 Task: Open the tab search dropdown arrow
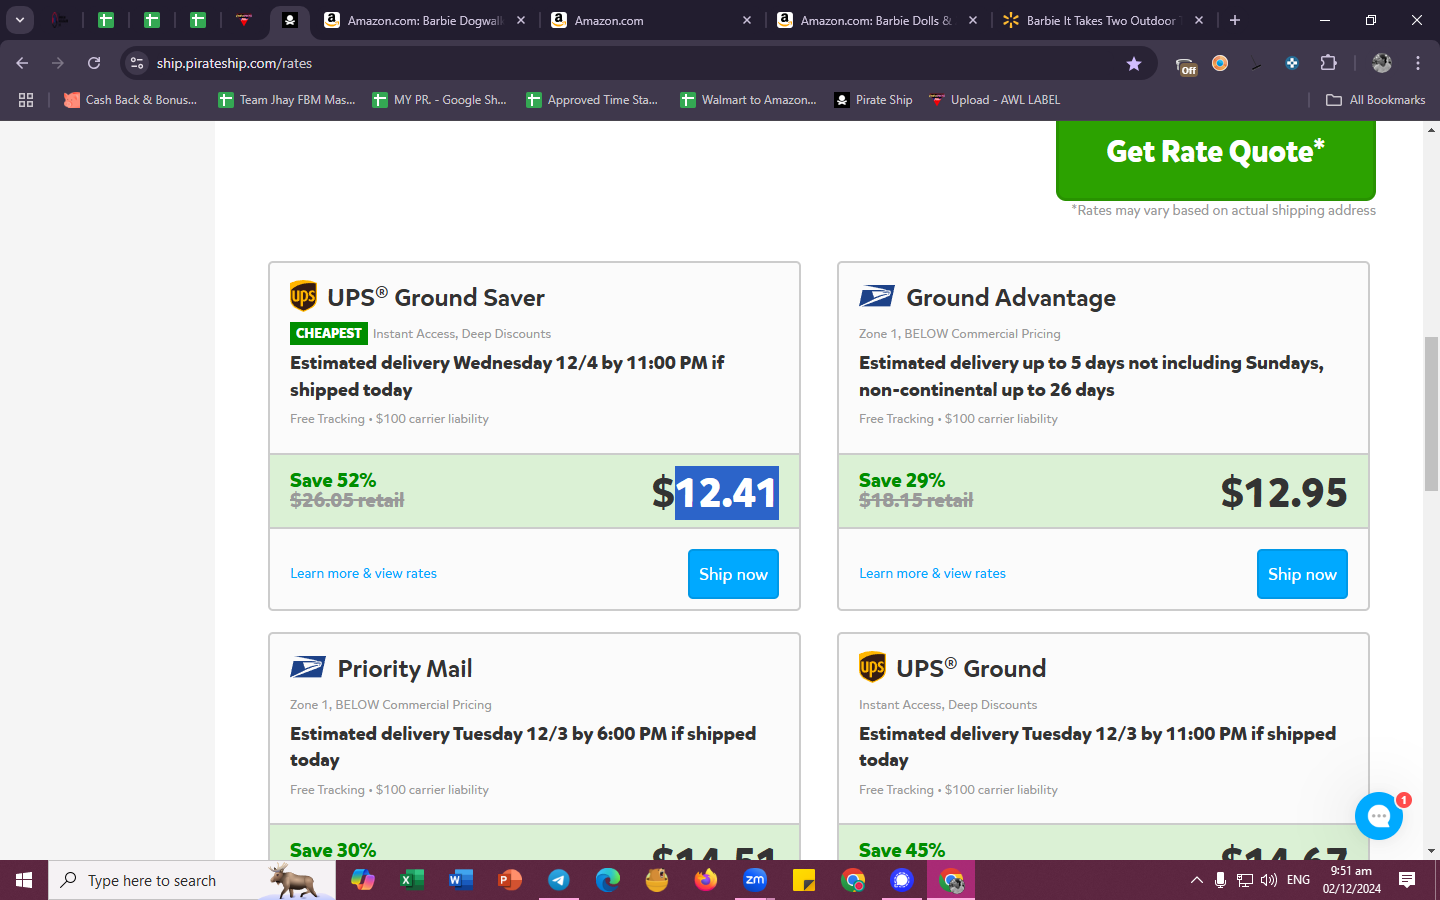tap(20, 20)
